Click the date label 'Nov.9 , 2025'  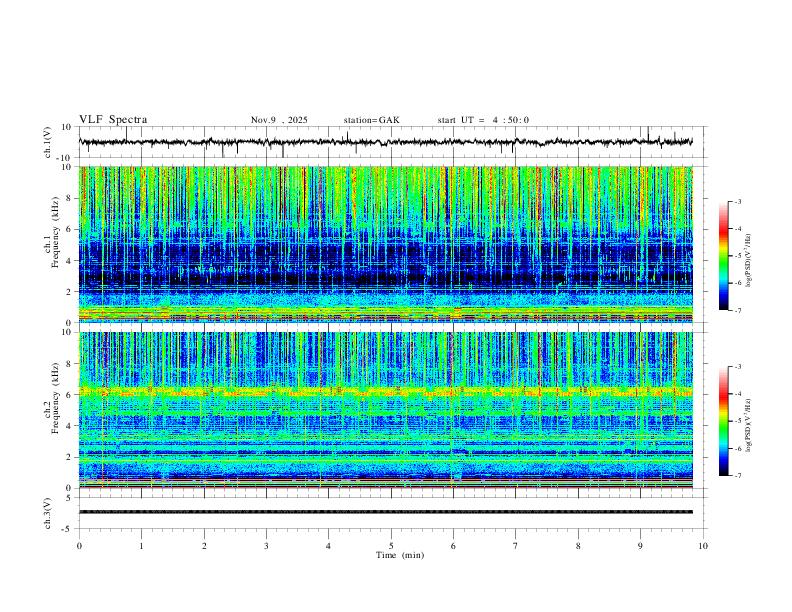(279, 120)
